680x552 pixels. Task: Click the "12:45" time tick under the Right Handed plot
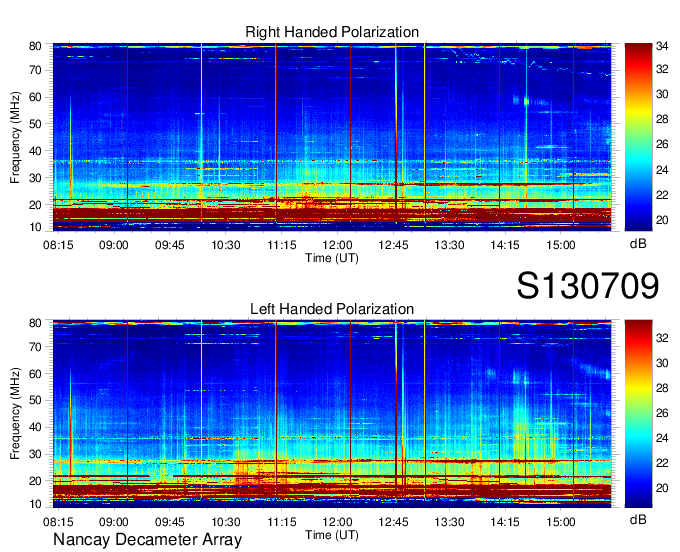tap(393, 245)
